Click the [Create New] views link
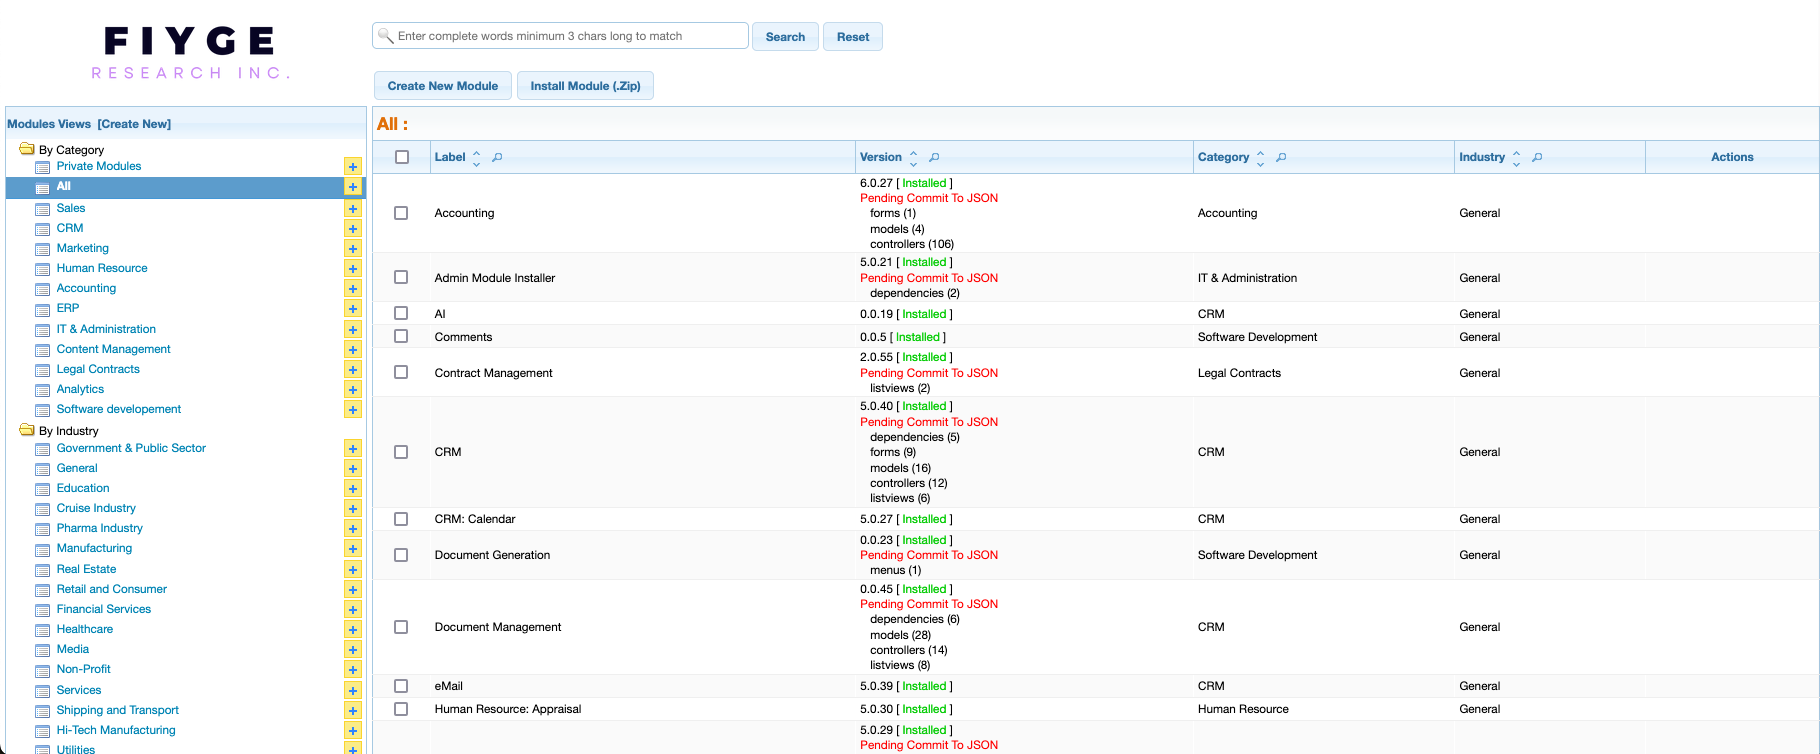 tap(134, 124)
